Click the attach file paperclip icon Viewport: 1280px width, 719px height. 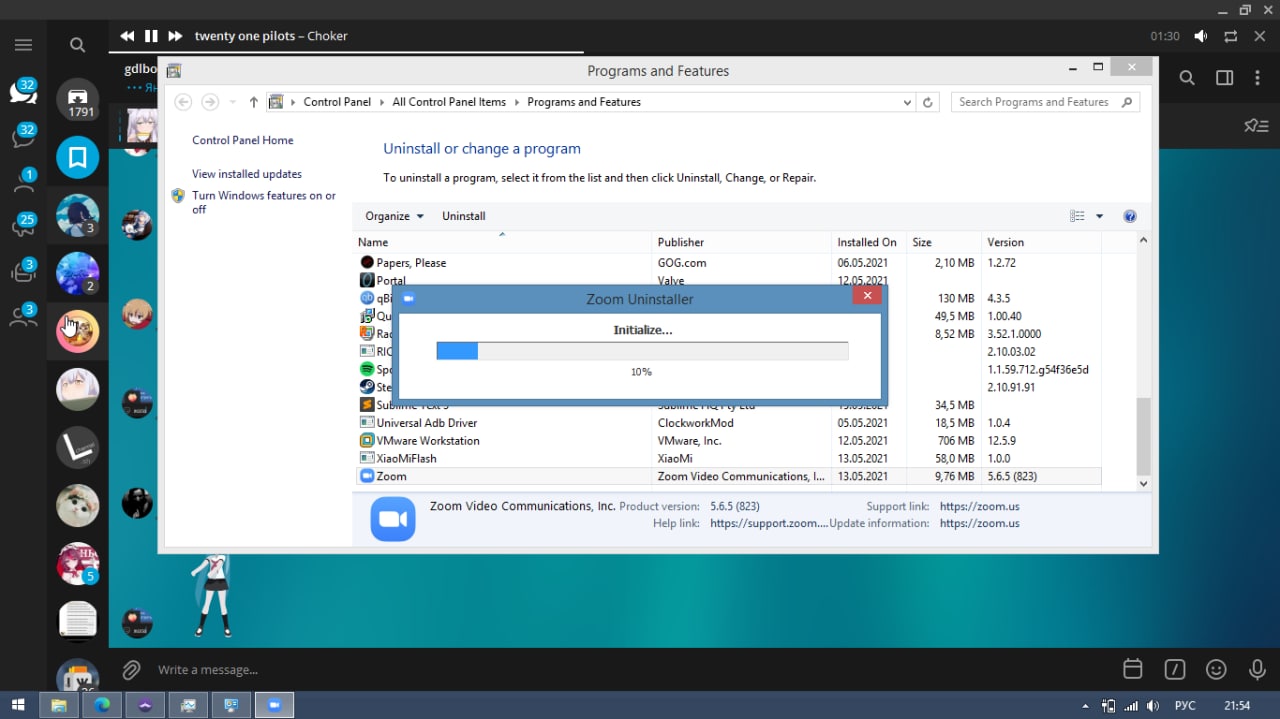click(x=131, y=669)
